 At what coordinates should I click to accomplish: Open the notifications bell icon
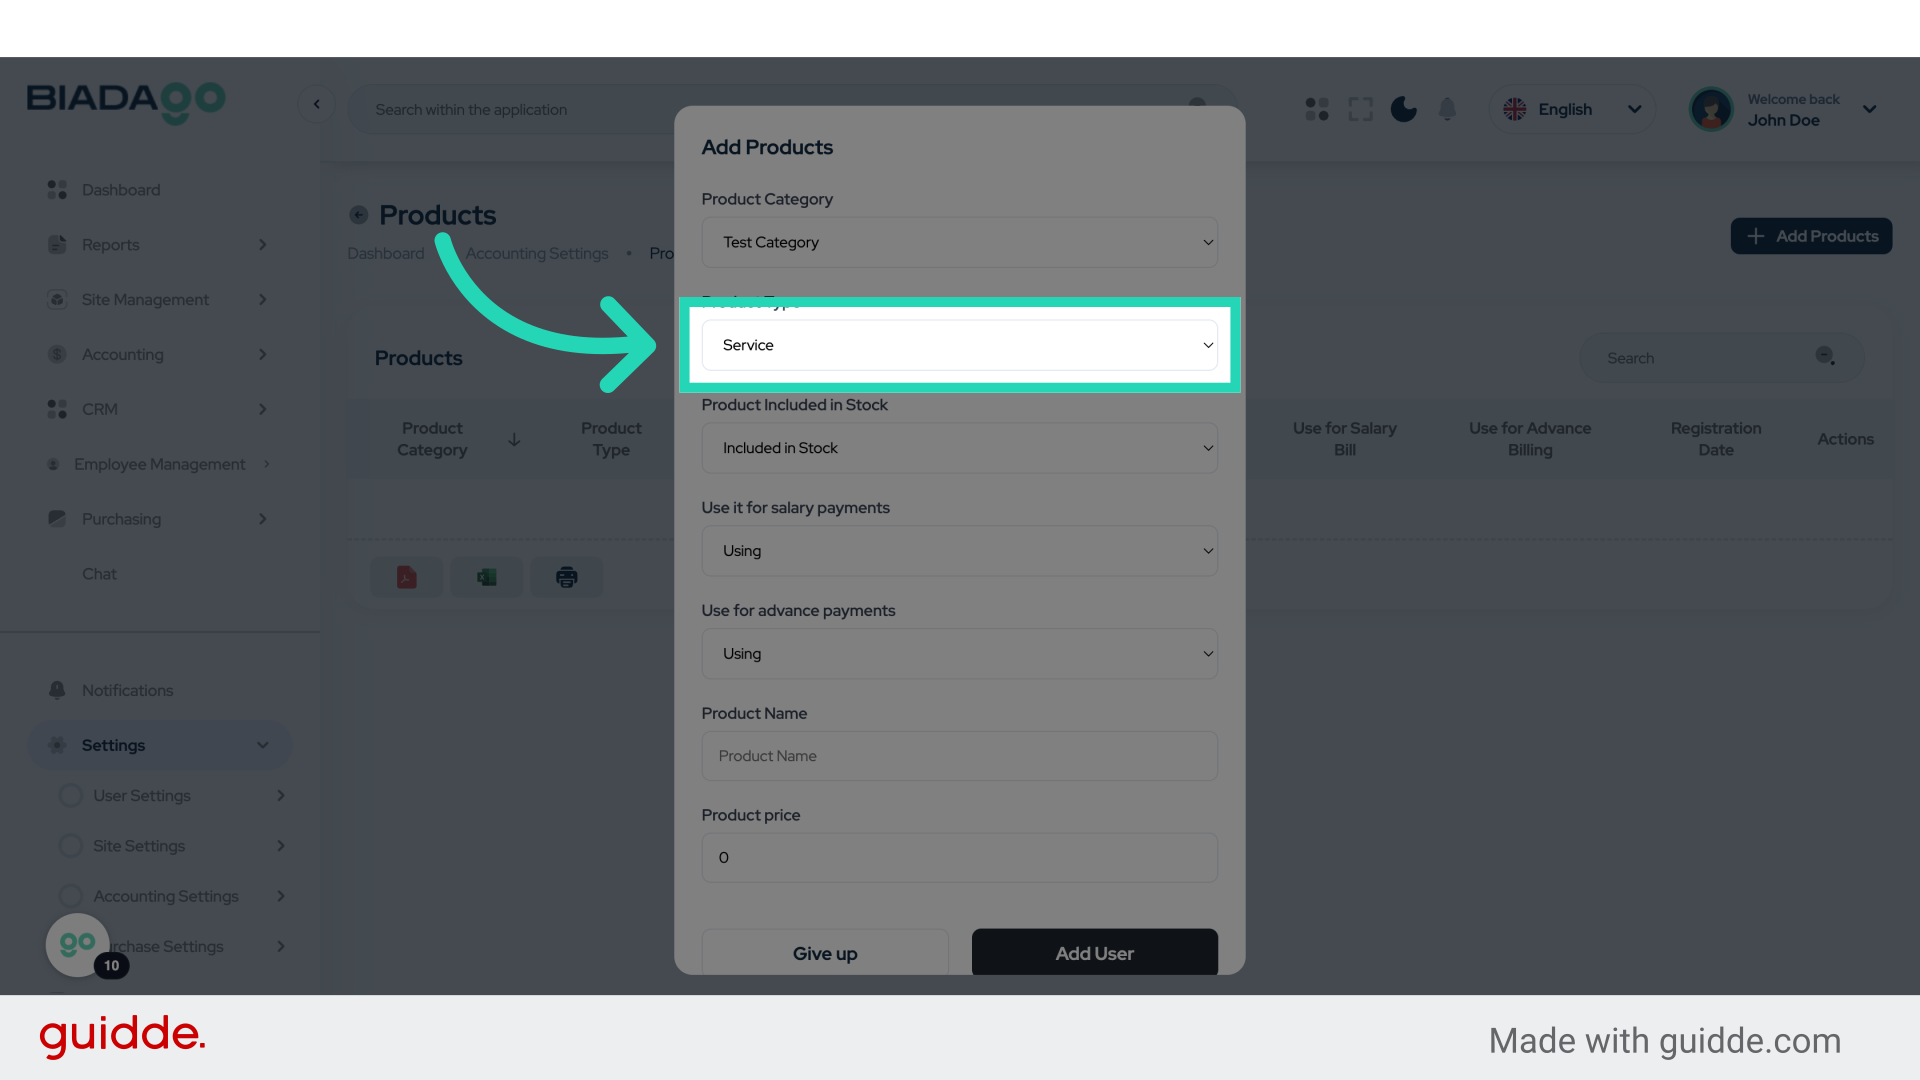(1447, 109)
